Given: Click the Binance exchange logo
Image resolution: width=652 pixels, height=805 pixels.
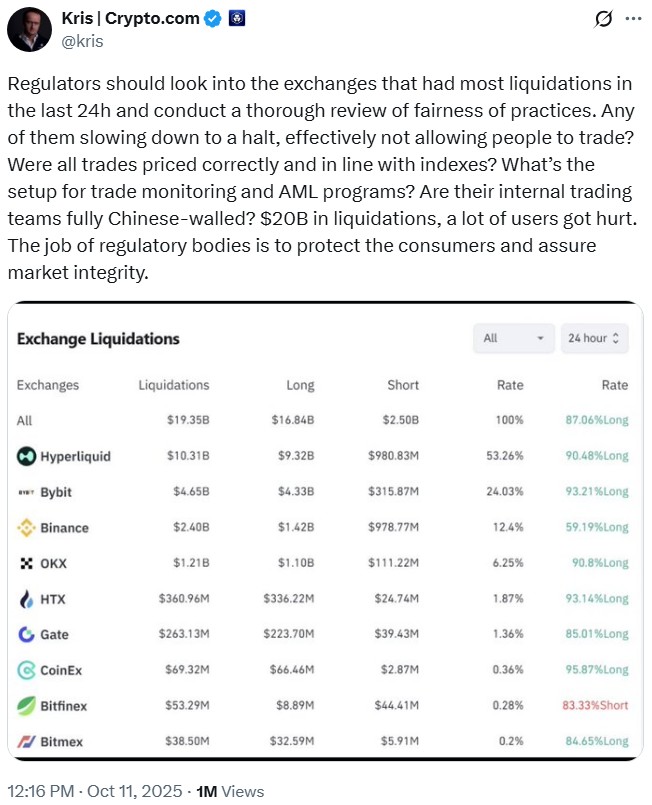Looking at the screenshot, I should coord(26,527).
